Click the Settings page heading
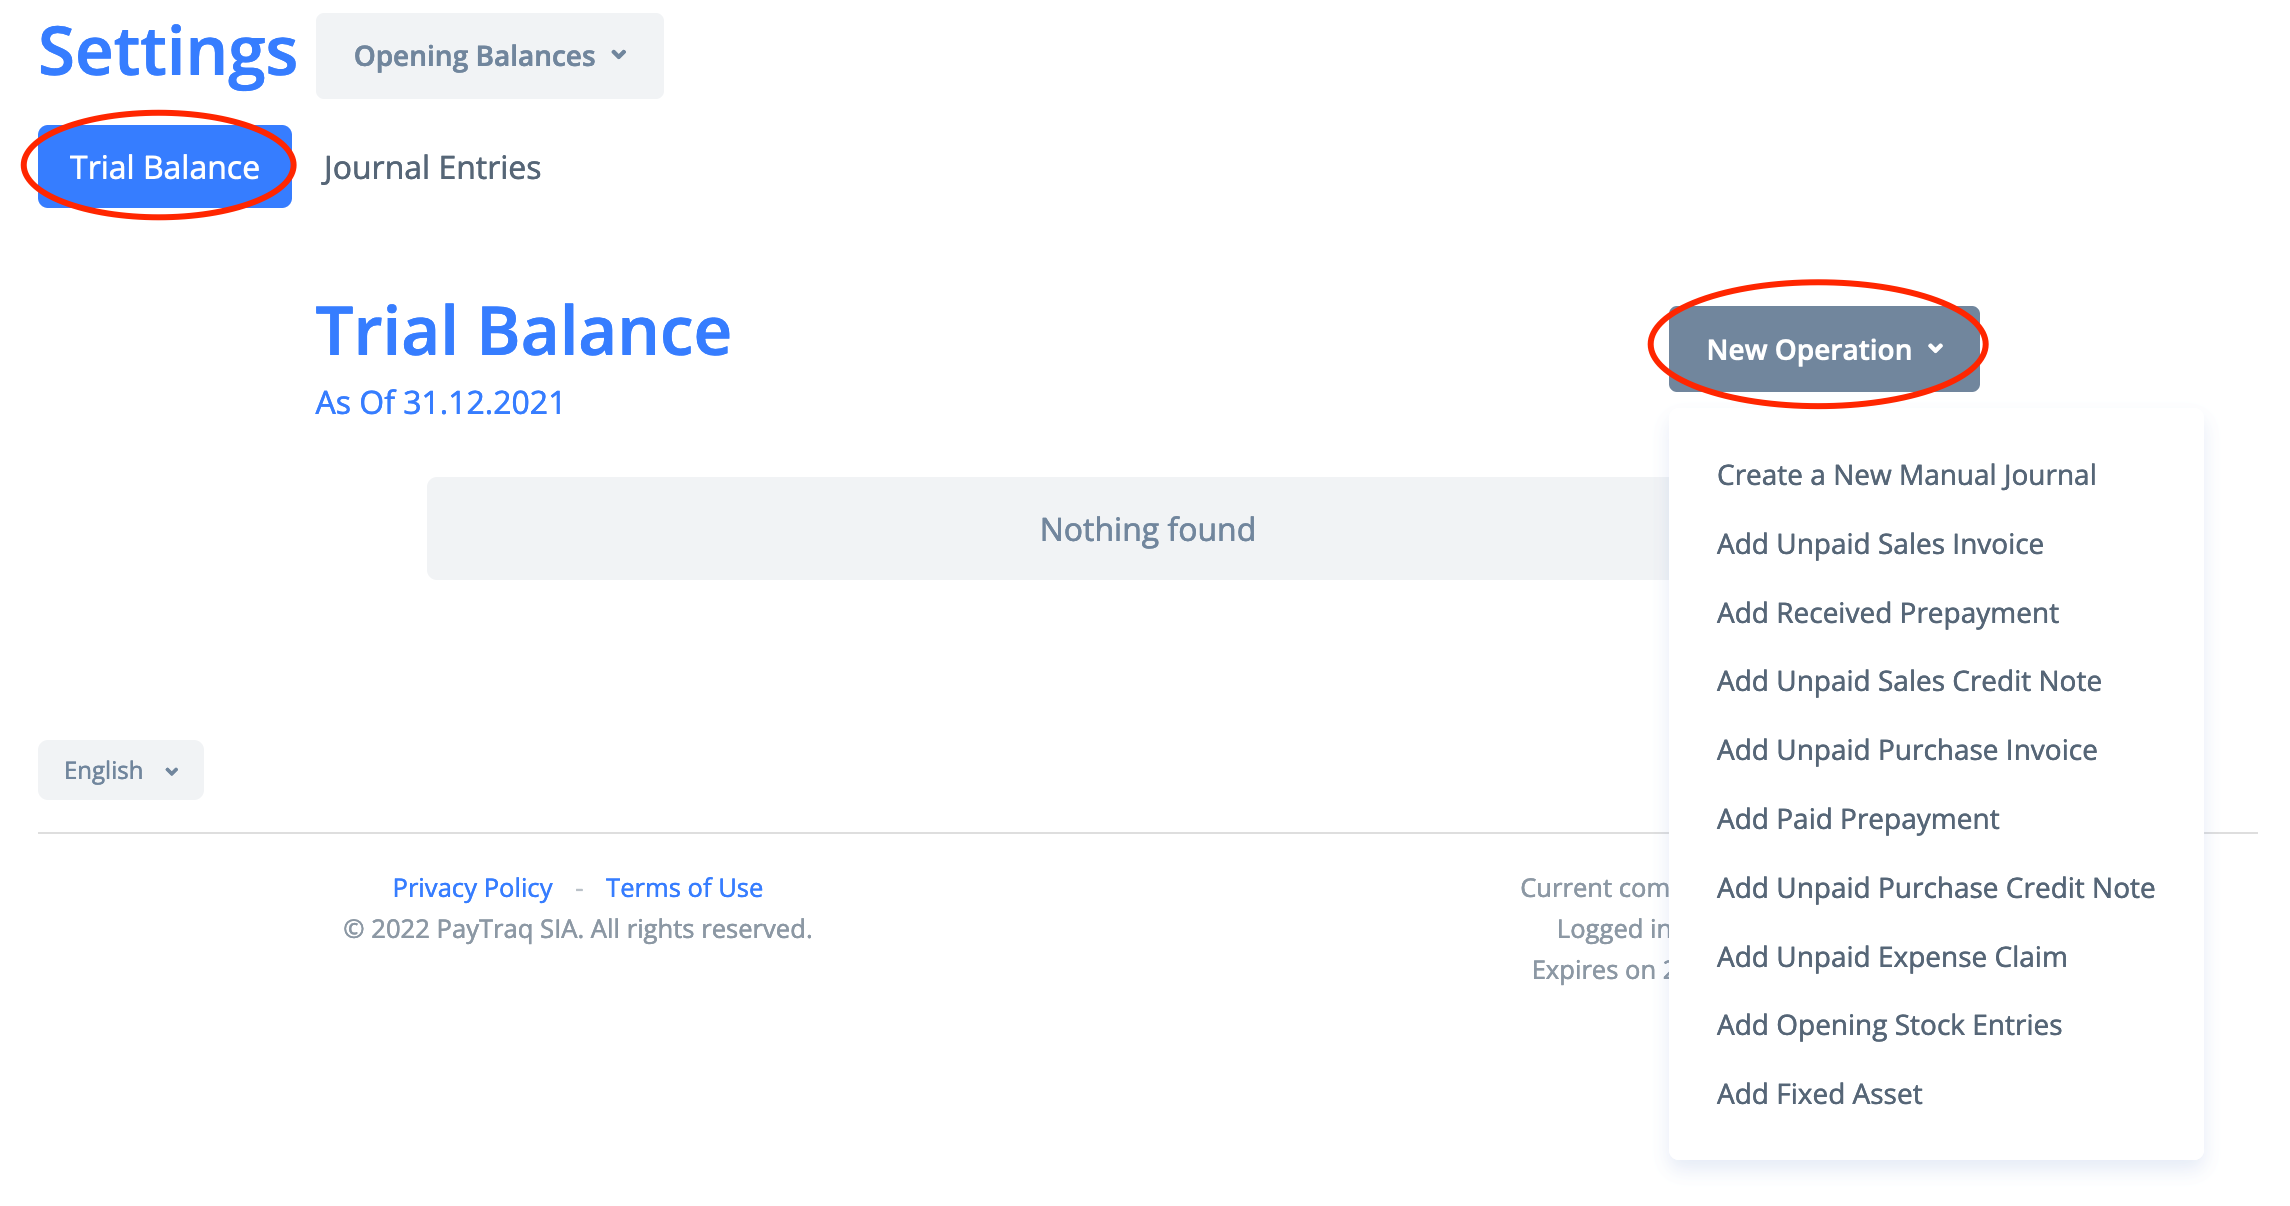This screenshot has width=2290, height=1206. point(167,52)
